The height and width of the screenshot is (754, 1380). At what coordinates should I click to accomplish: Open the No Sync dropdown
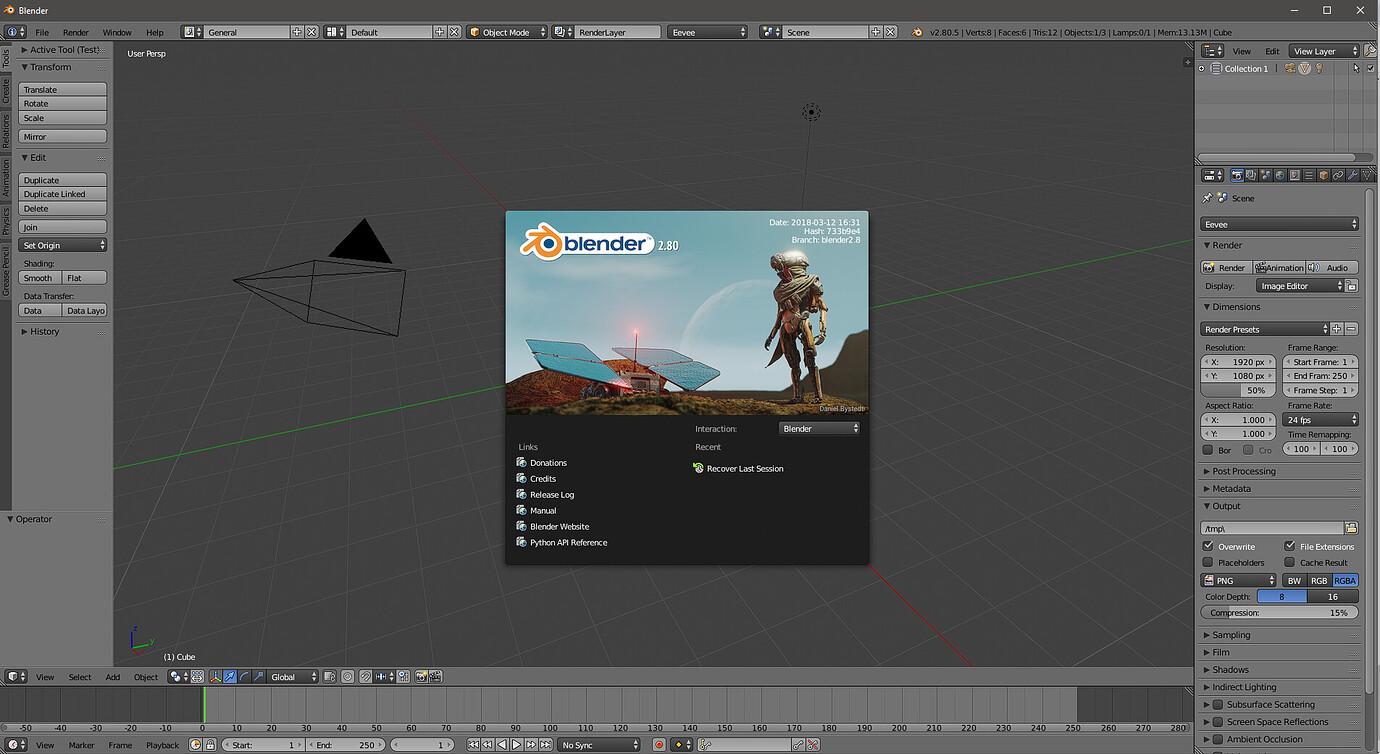599,745
